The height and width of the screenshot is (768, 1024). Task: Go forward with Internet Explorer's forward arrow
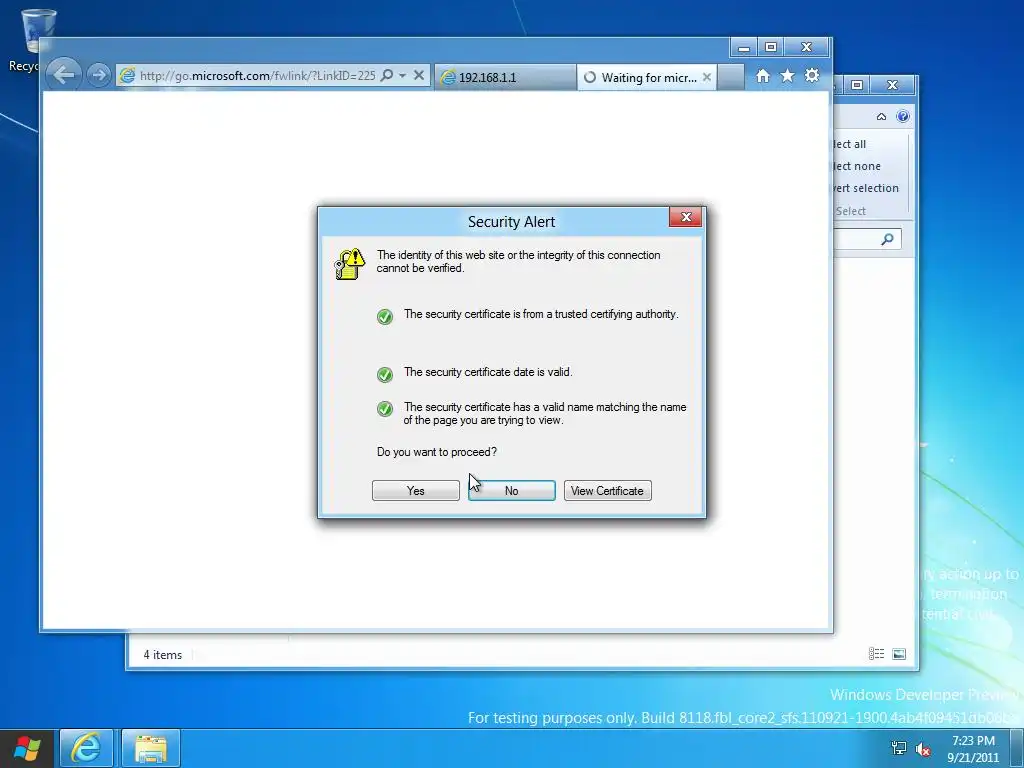pos(99,75)
